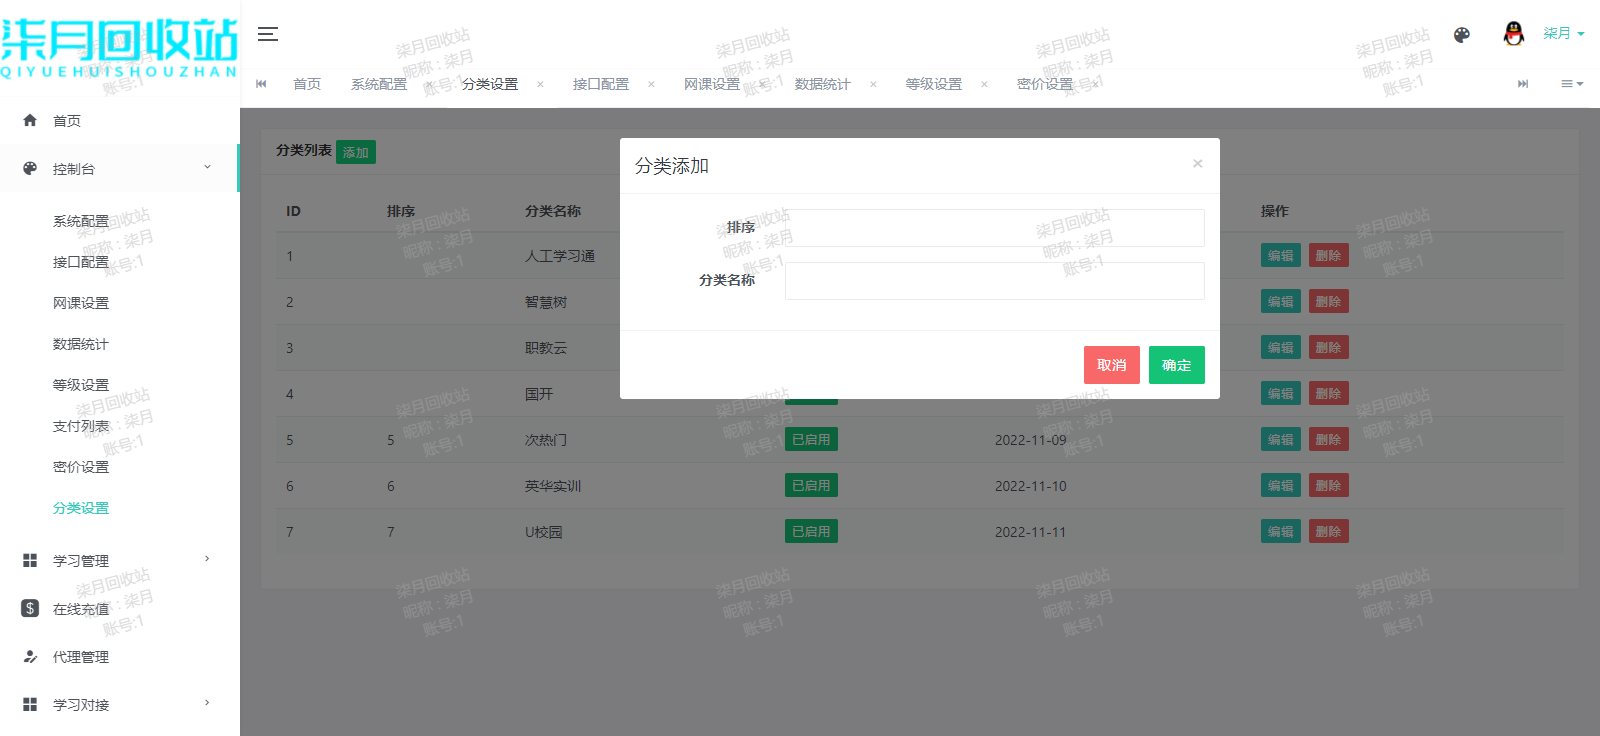Close the 等级设置 tab
1600x736 pixels.
[x=984, y=84]
